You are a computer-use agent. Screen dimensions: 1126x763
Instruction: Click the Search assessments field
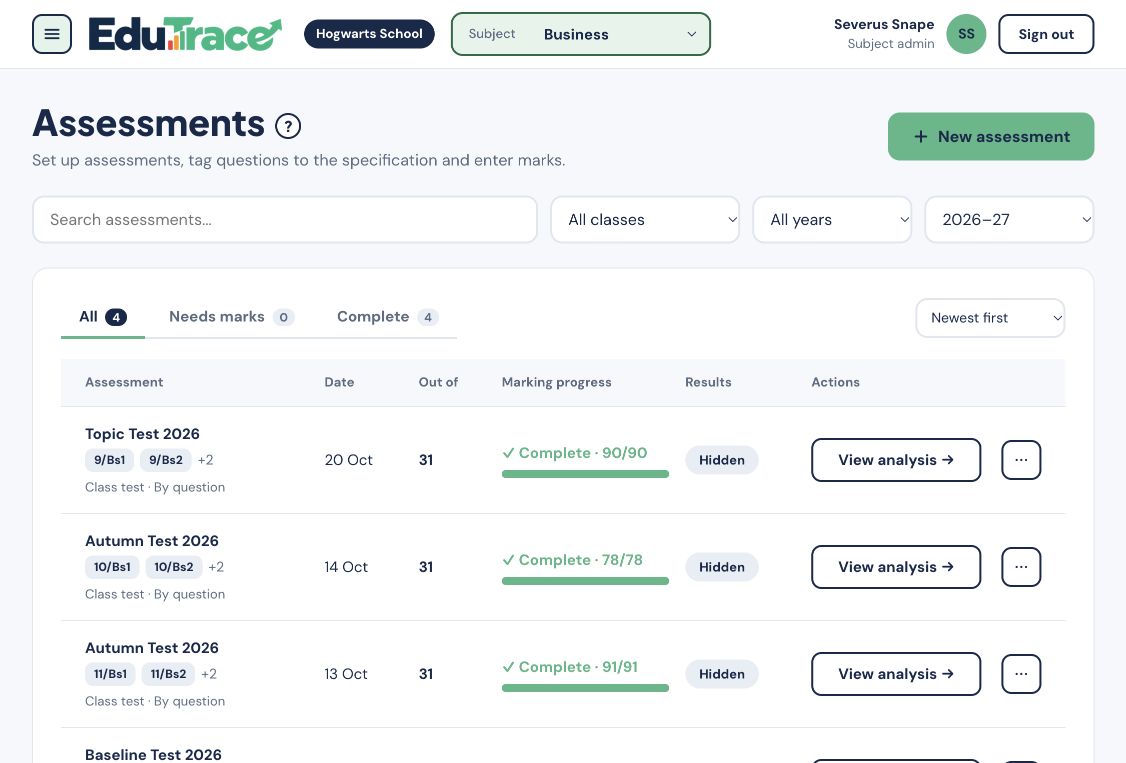(x=285, y=220)
